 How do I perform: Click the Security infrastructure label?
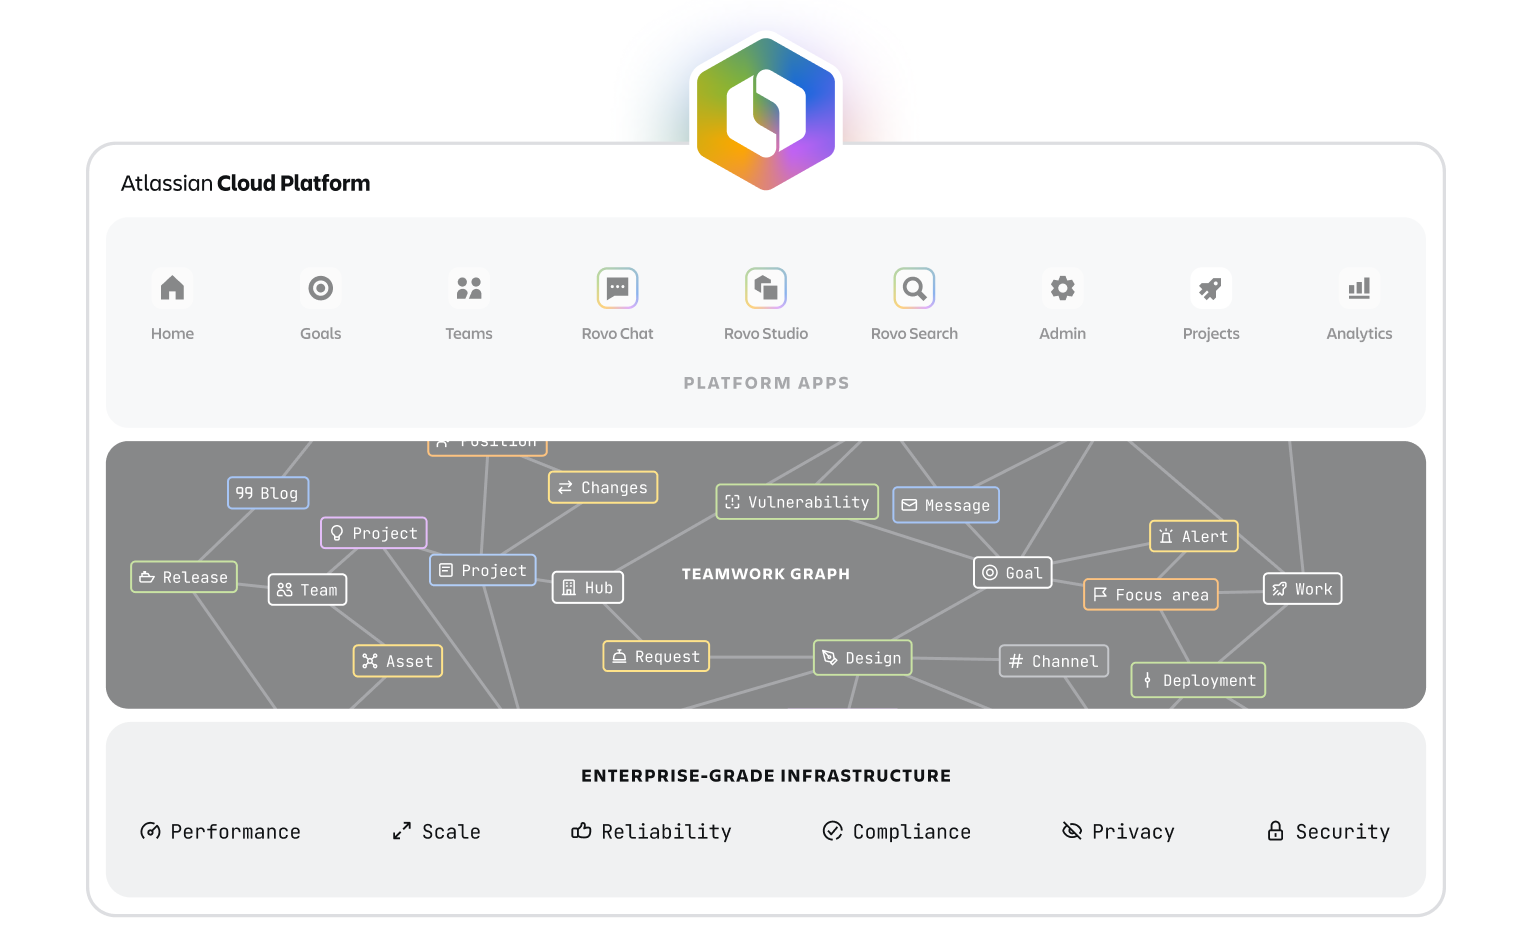pyautogui.click(x=1328, y=832)
